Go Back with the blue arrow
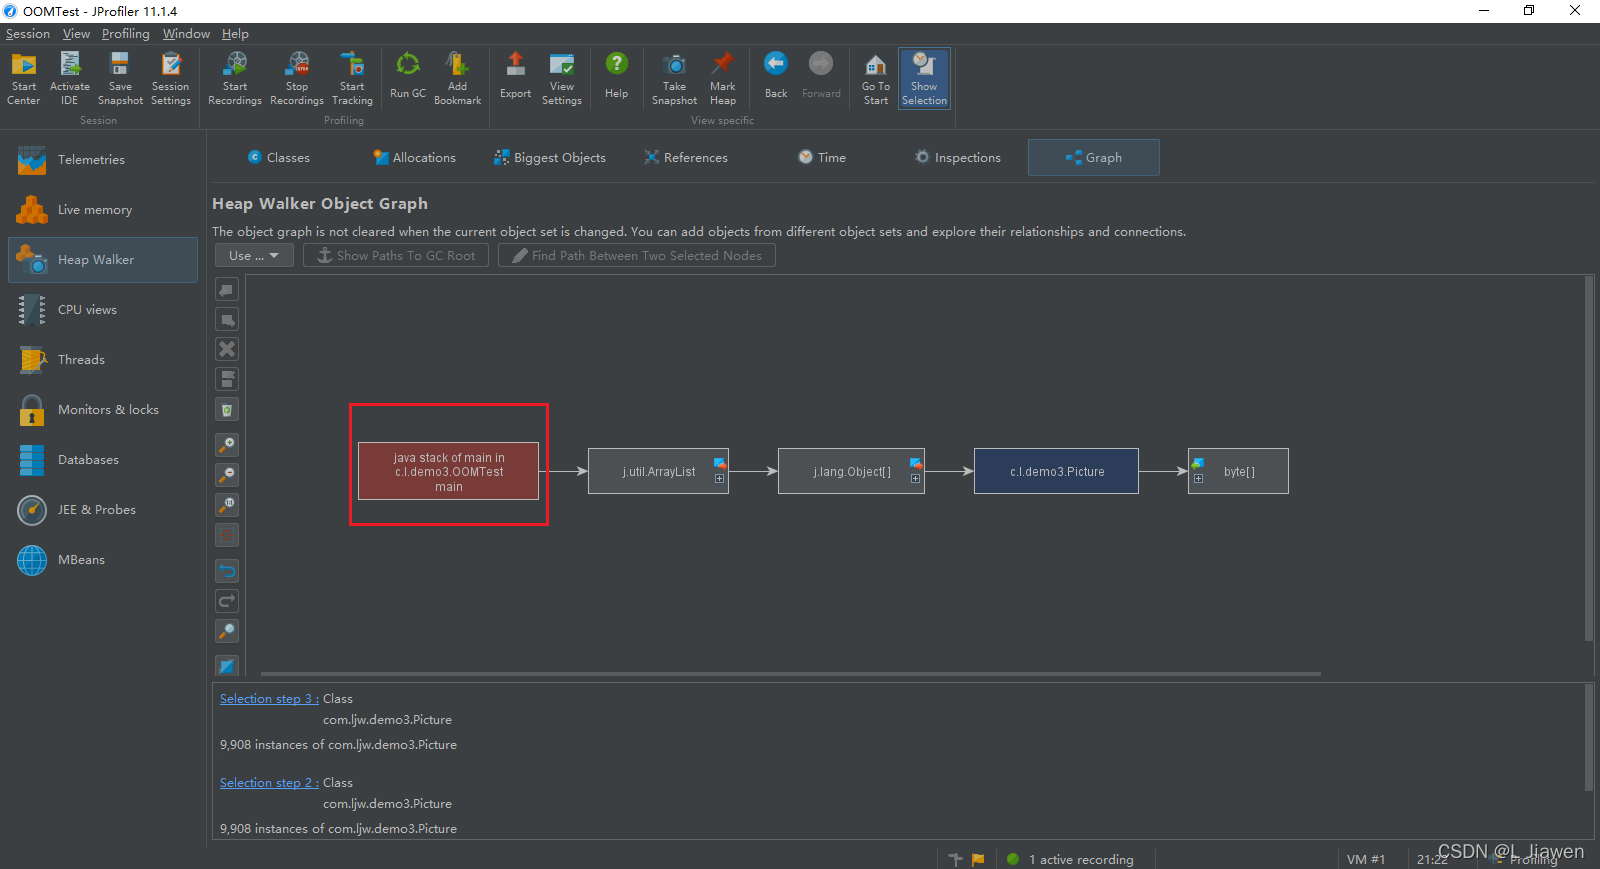Screen dimensions: 1600x869 point(776,78)
